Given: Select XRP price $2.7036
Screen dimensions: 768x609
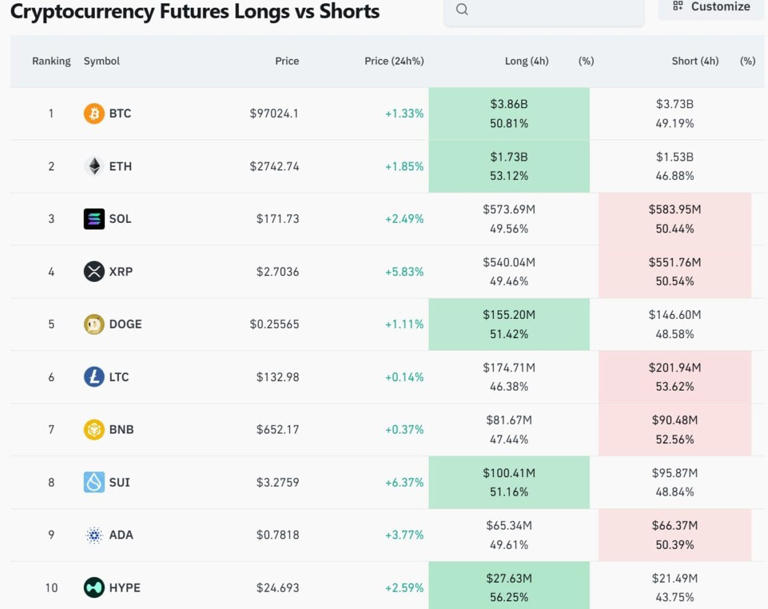Looking at the screenshot, I should (x=278, y=272).
